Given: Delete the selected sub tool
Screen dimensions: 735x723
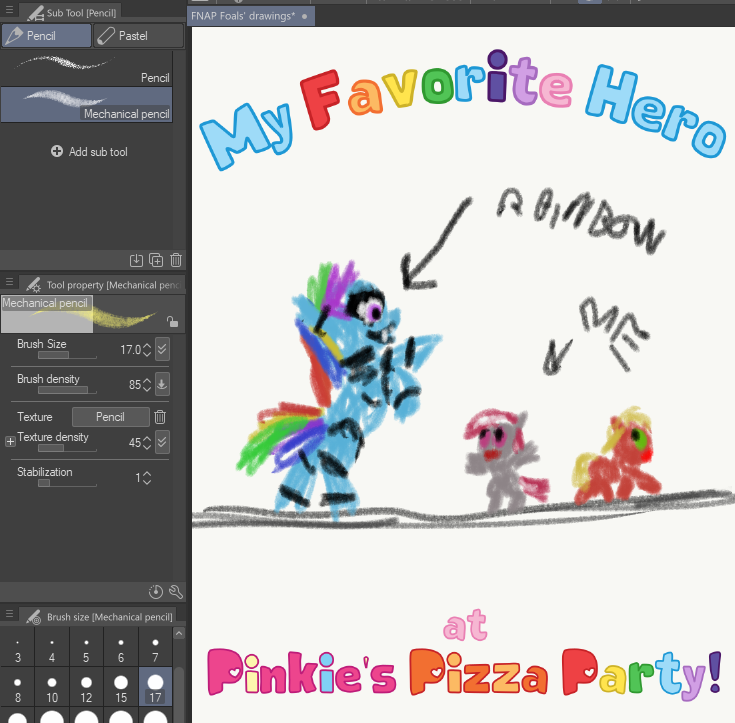Looking at the screenshot, I should pos(176,260).
